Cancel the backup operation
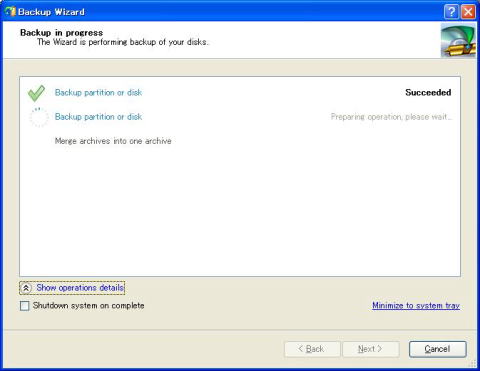The height and width of the screenshot is (371, 480). click(x=437, y=349)
